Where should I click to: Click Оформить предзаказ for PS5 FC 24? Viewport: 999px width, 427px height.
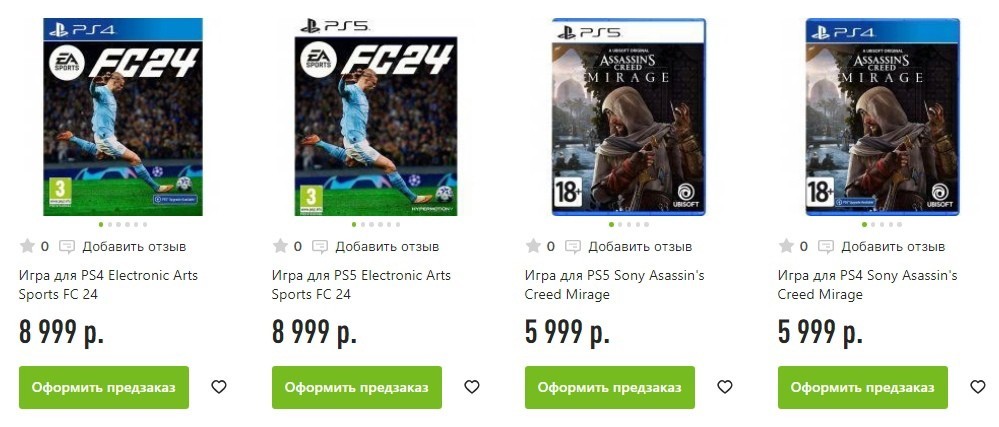[x=357, y=387]
